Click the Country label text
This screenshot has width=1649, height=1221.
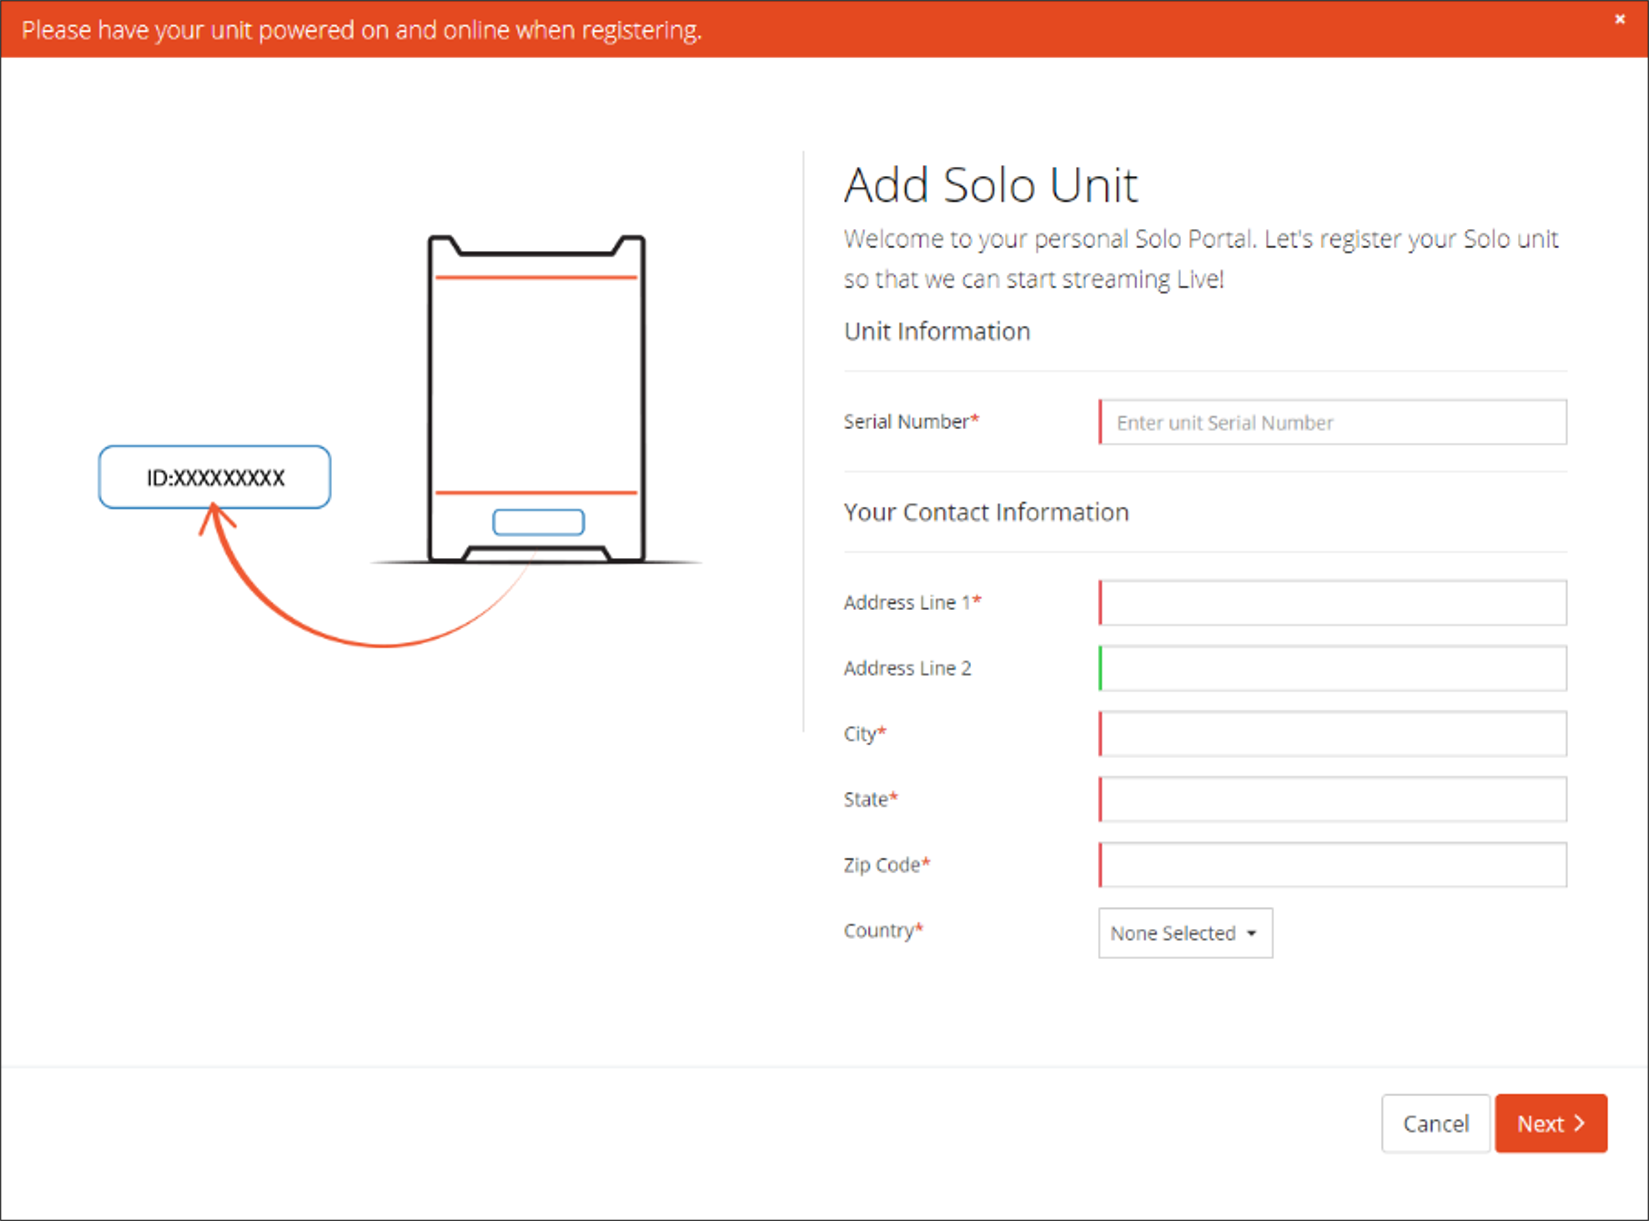(883, 931)
